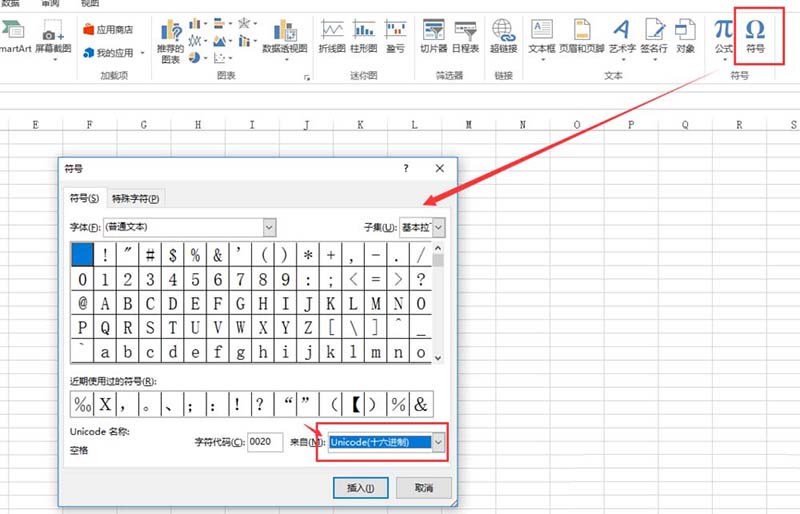Open the 符号 (Omega) symbol tool
800x514 pixels.
point(756,37)
